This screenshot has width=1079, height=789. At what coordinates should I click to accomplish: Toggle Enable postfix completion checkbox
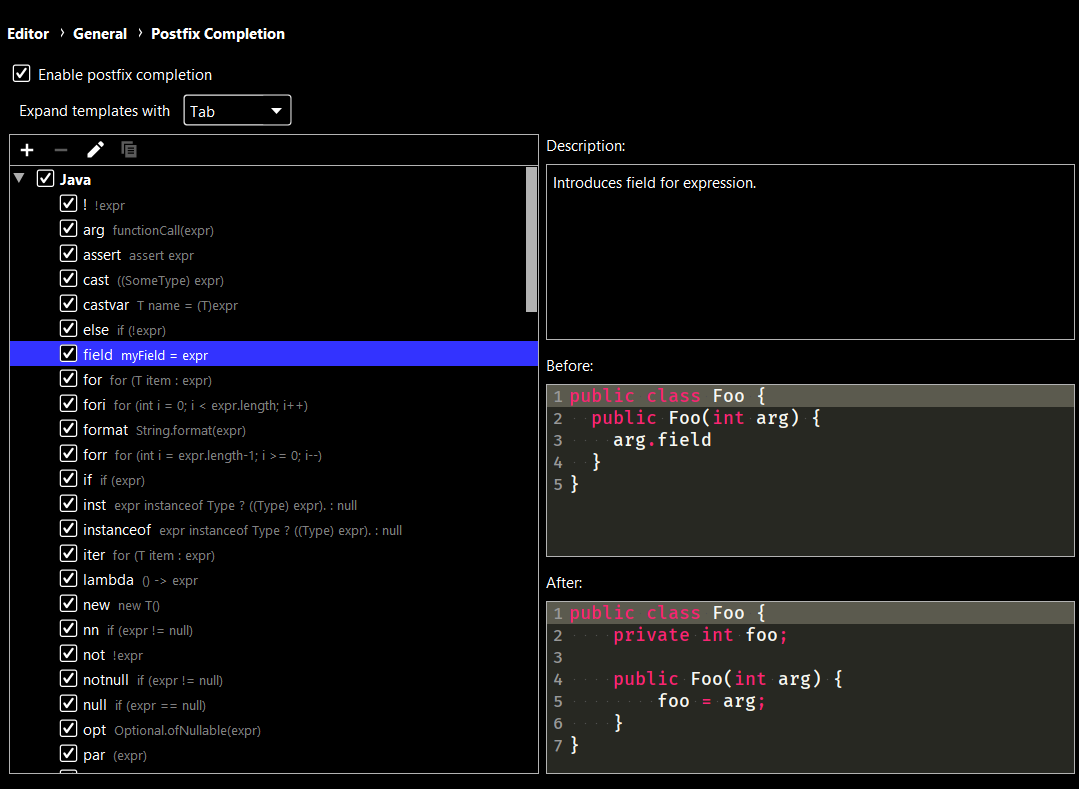[22, 74]
